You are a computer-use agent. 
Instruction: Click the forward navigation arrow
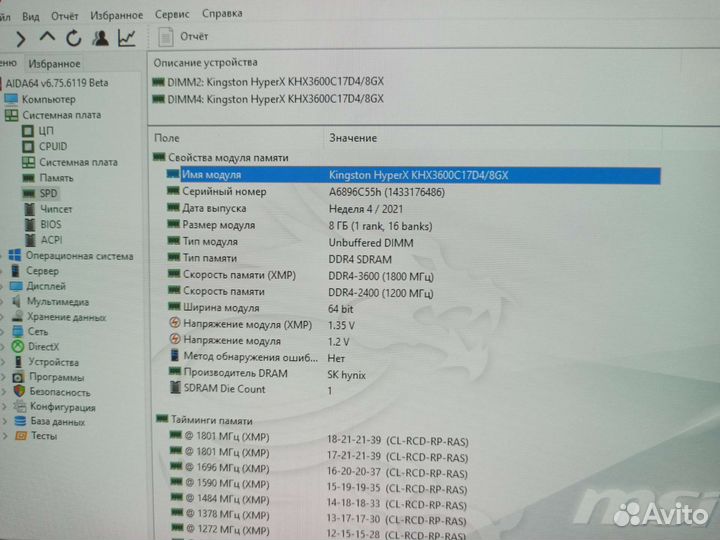tap(20, 39)
